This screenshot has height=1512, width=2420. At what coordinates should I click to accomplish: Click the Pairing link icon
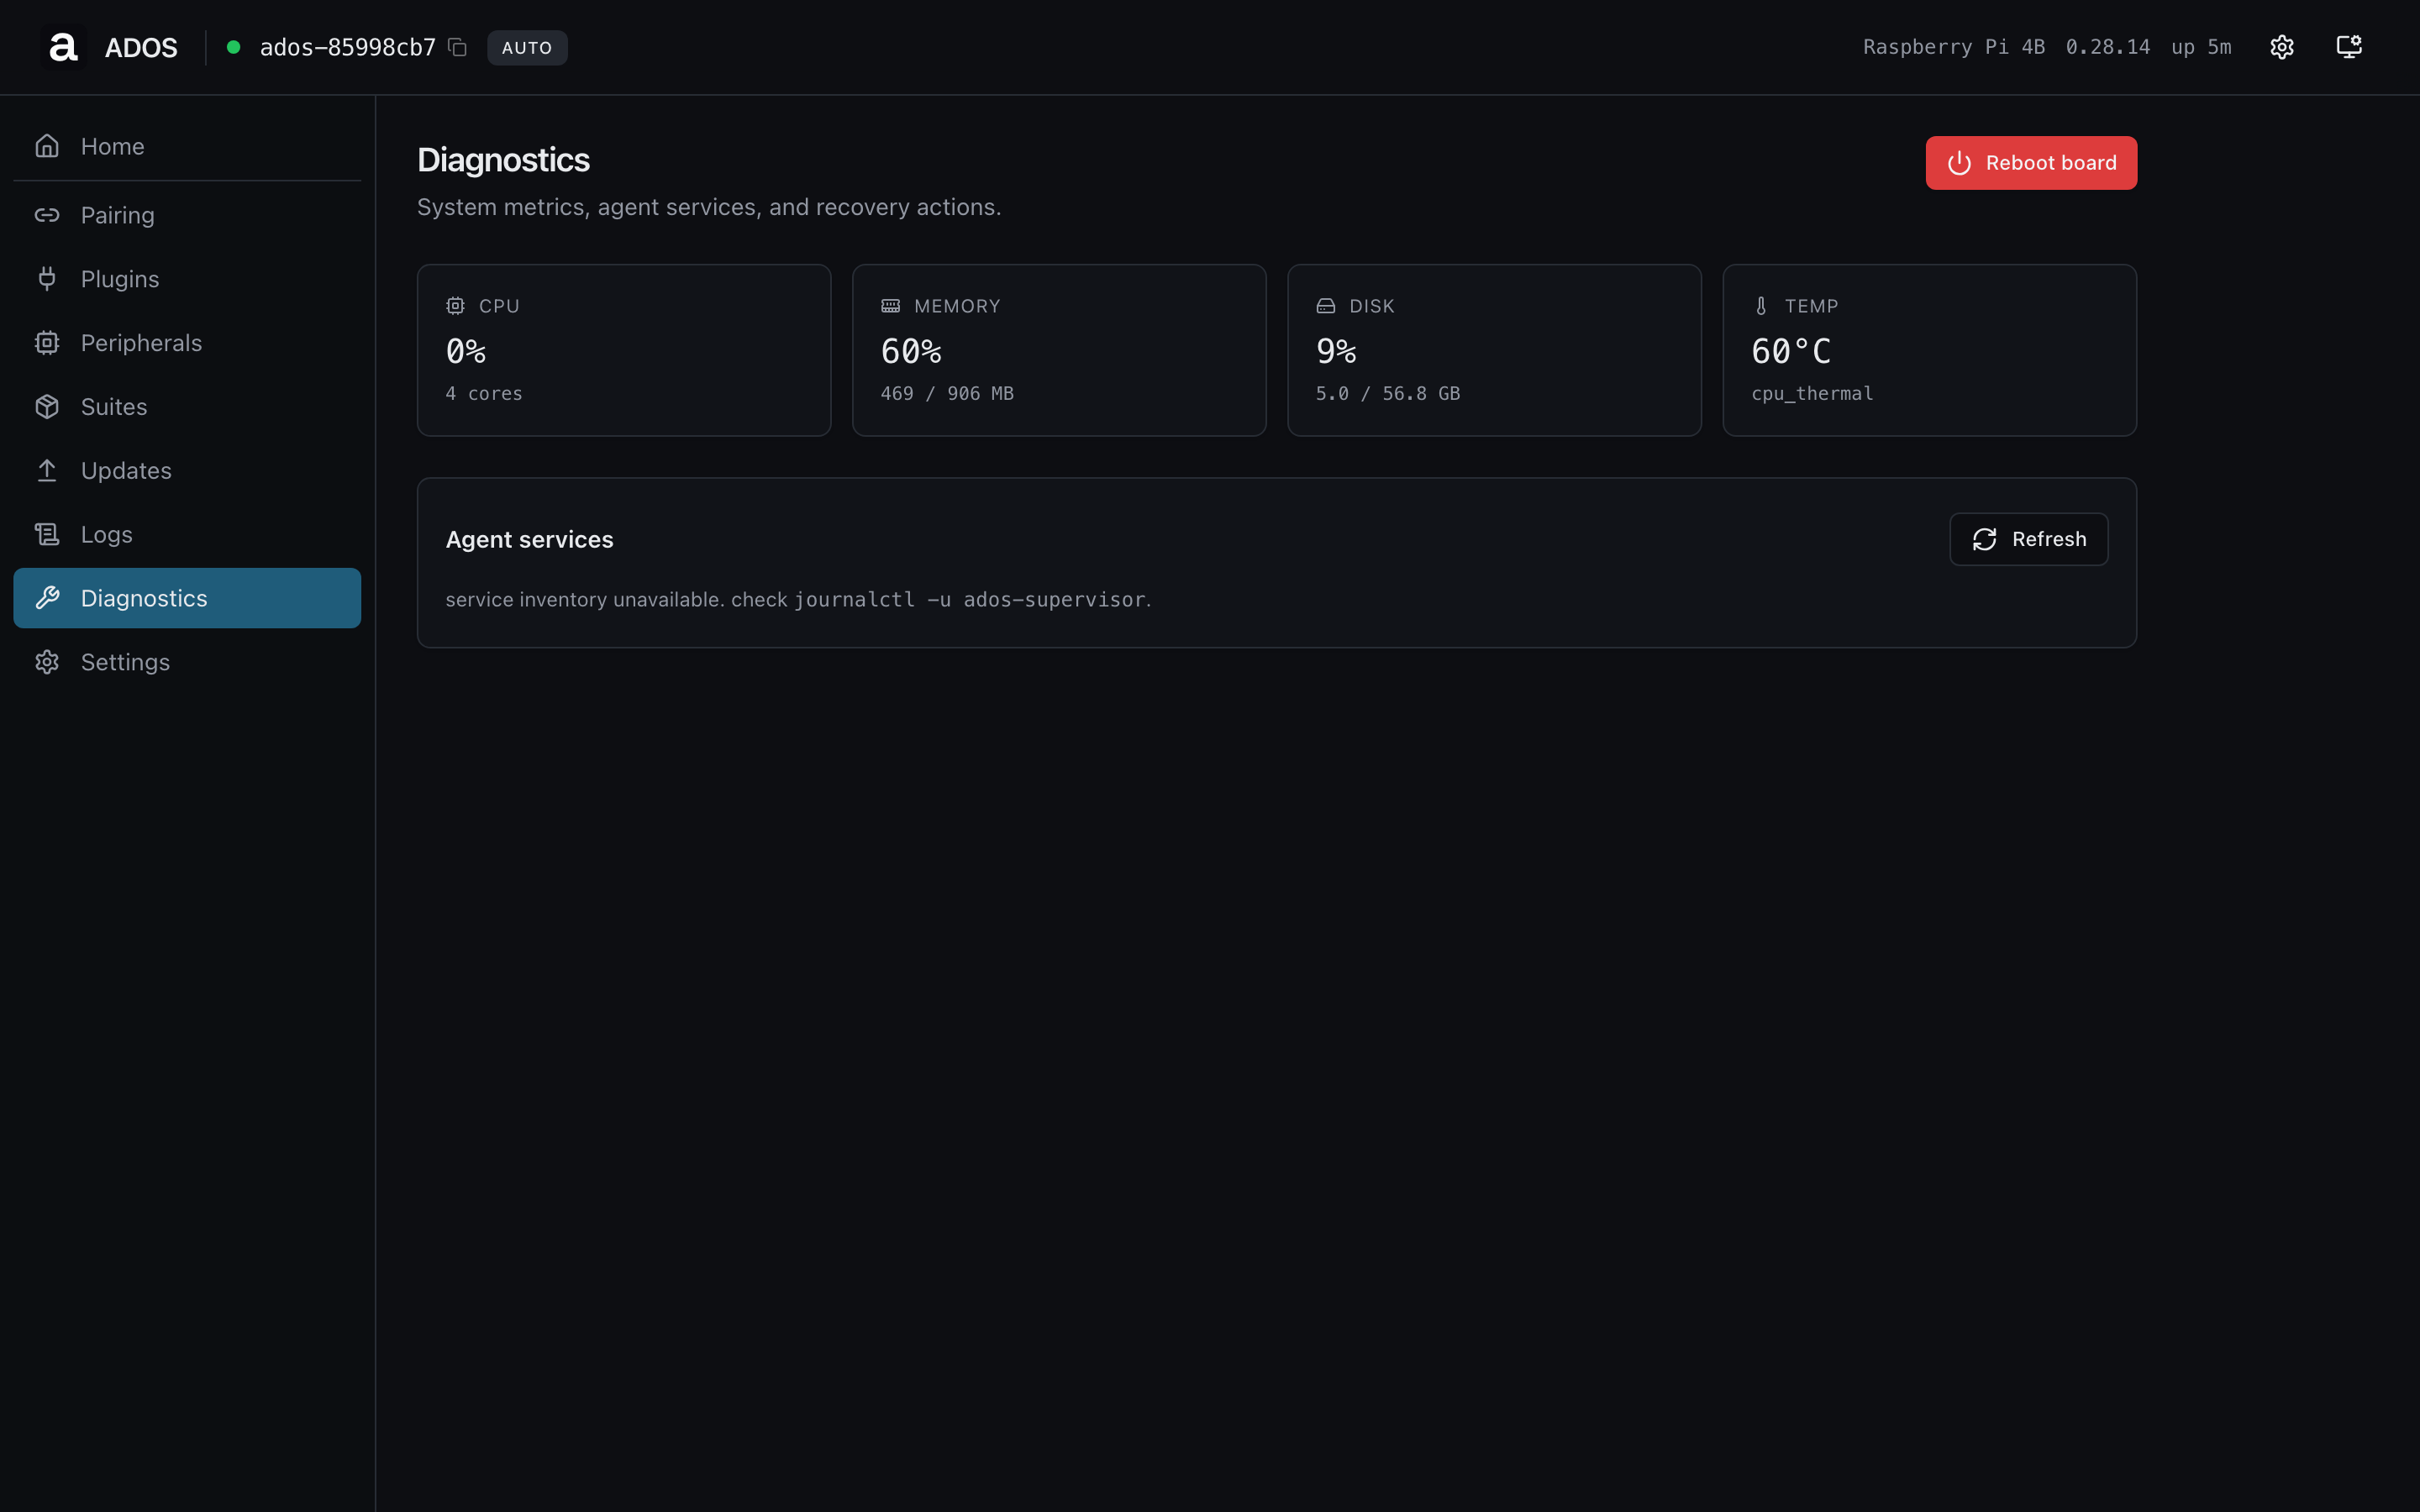click(x=47, y=215)
